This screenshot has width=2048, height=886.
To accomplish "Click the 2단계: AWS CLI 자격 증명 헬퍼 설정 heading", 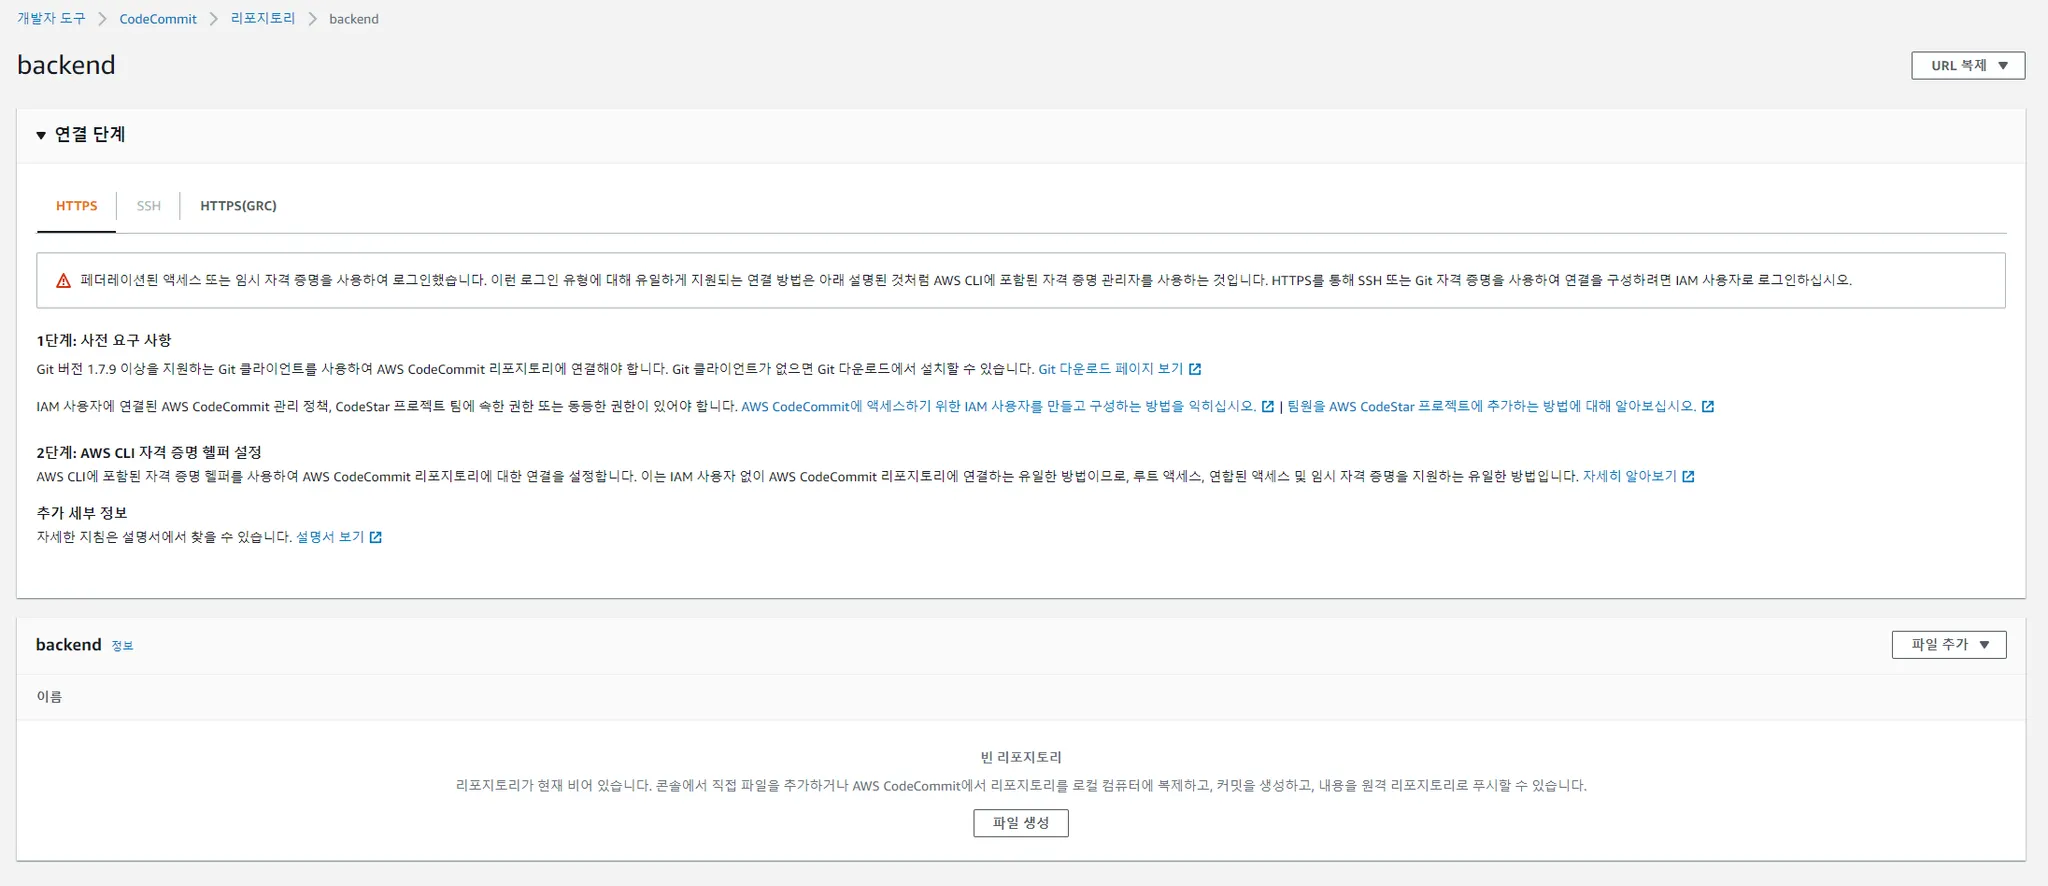I will [149, 452].
